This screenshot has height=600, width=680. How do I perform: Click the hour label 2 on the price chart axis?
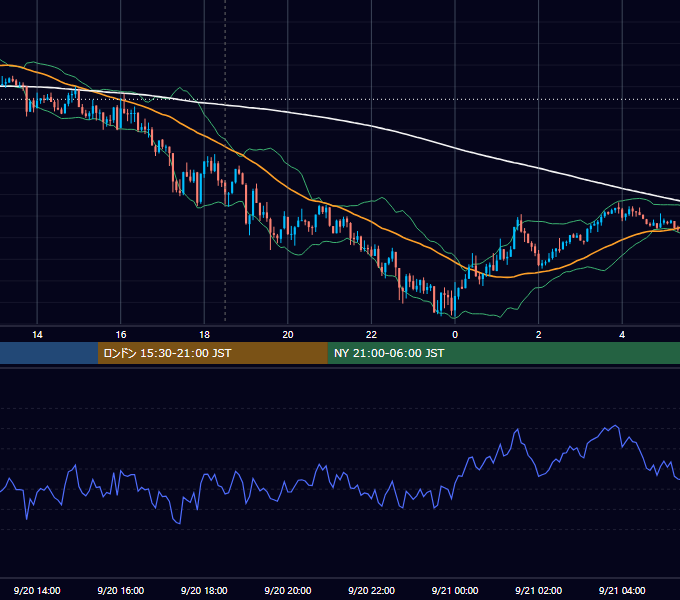click(539, 335)
